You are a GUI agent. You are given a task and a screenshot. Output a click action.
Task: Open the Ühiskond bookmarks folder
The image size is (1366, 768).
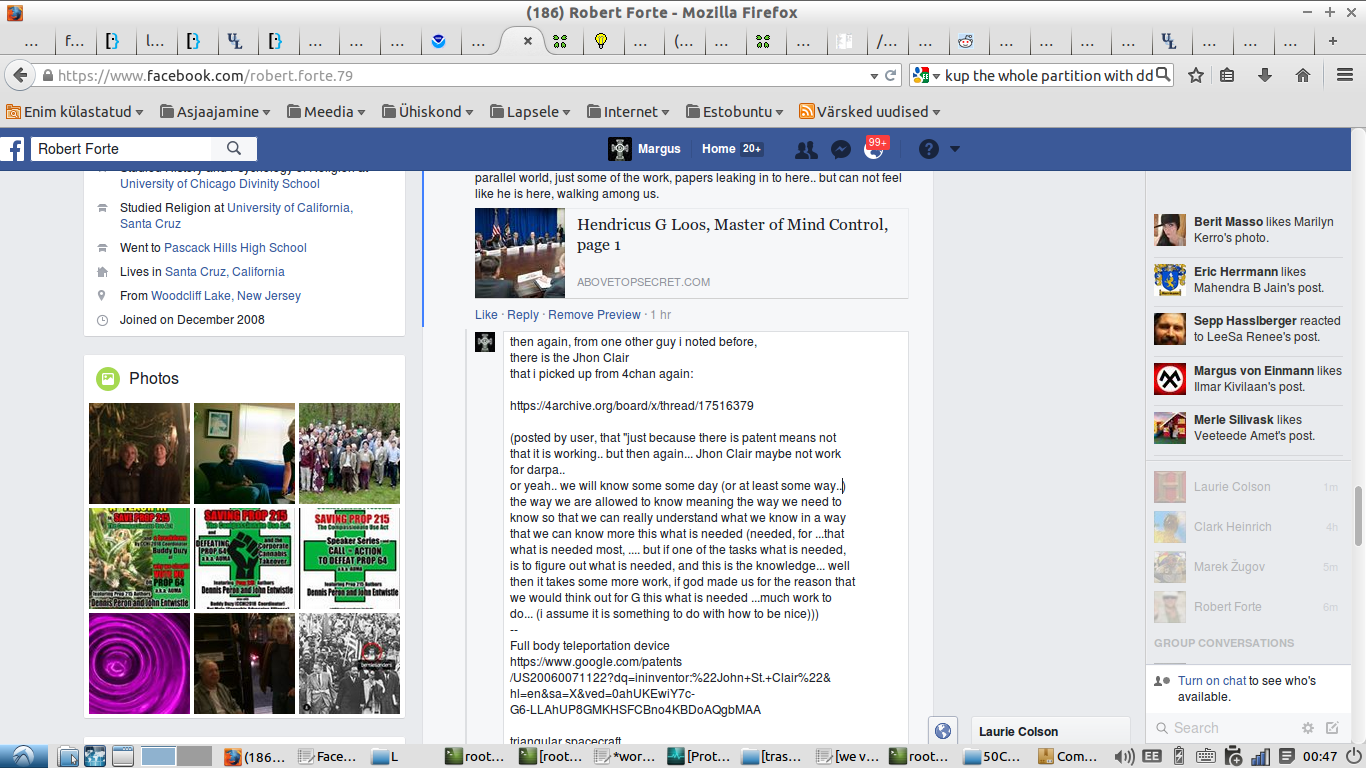(428, 112)
